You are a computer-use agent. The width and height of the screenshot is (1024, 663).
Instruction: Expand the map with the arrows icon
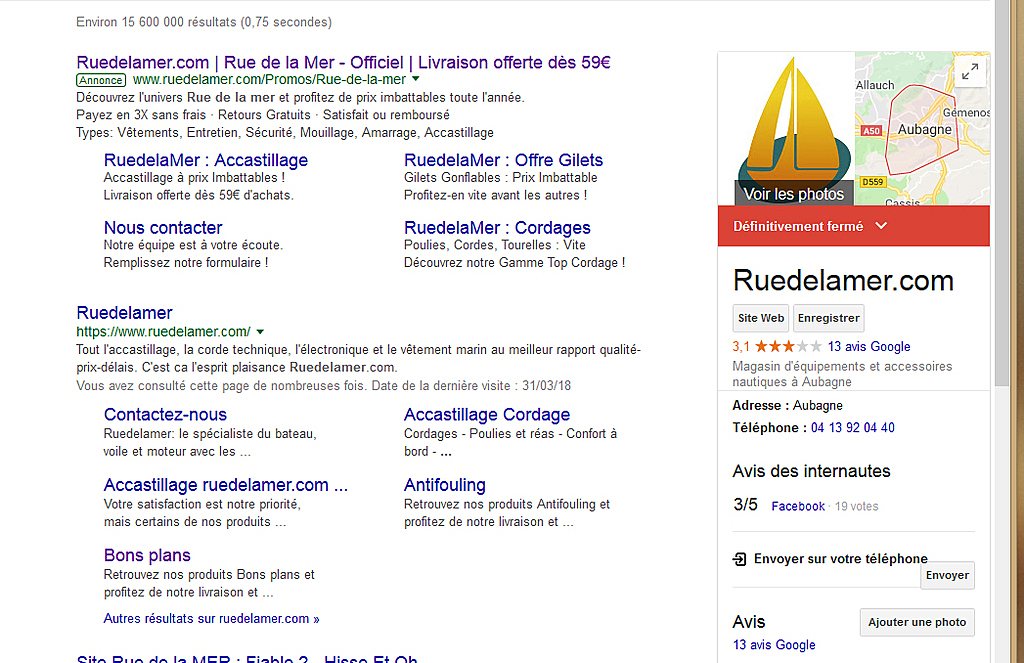pyautogui.click(x=970, y=71)
